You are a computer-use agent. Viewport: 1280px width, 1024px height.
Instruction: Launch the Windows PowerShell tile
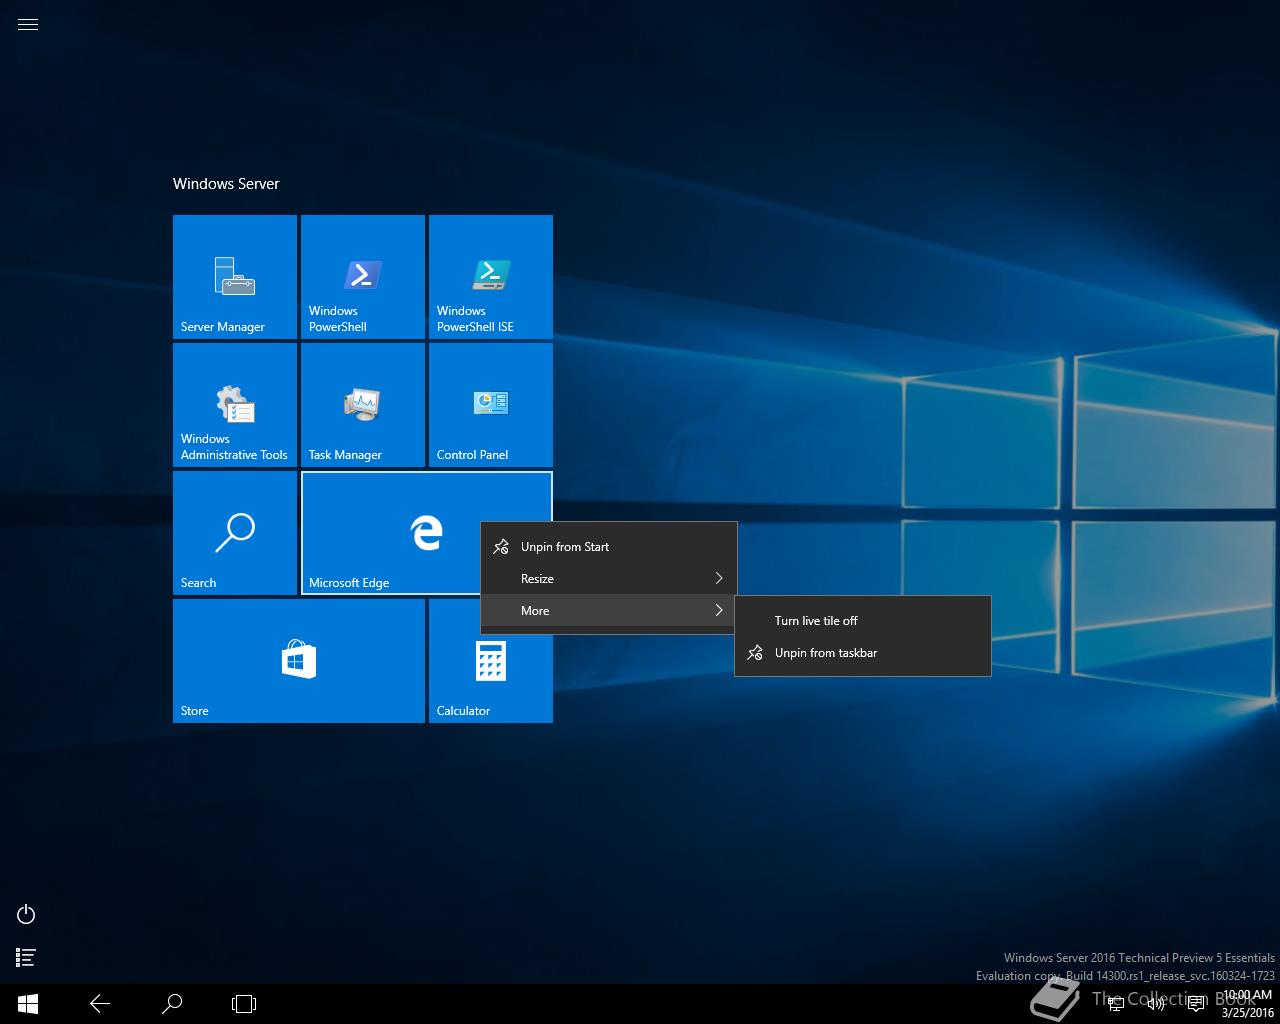[363, 277]
